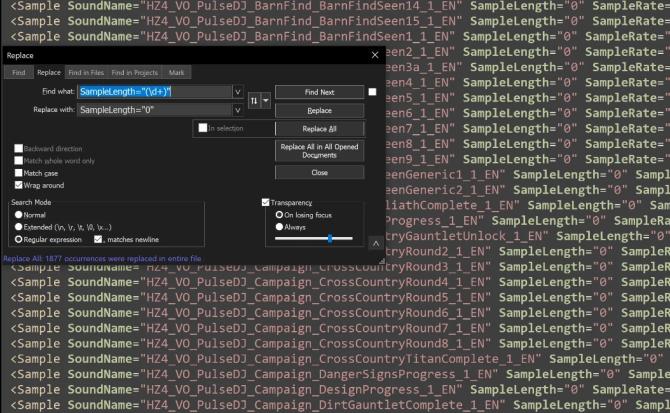Enable the Match case checkbox

(x=19, y=173)
